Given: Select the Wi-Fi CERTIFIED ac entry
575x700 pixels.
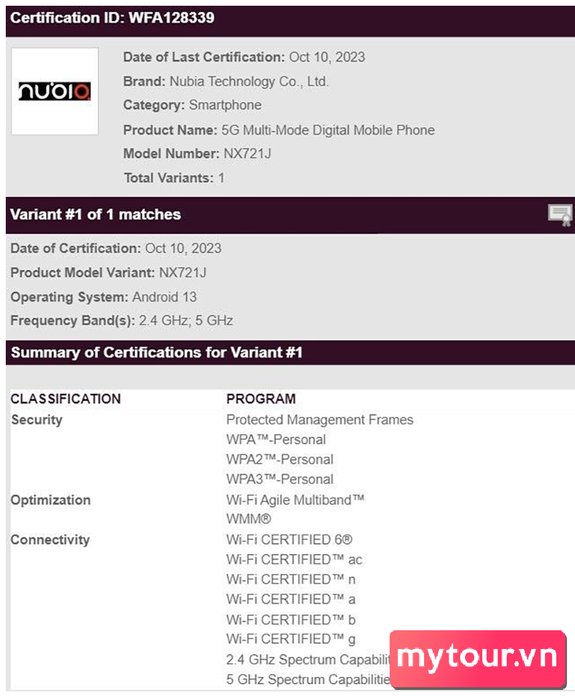Looking at the screenshot, I should point(294,559).
